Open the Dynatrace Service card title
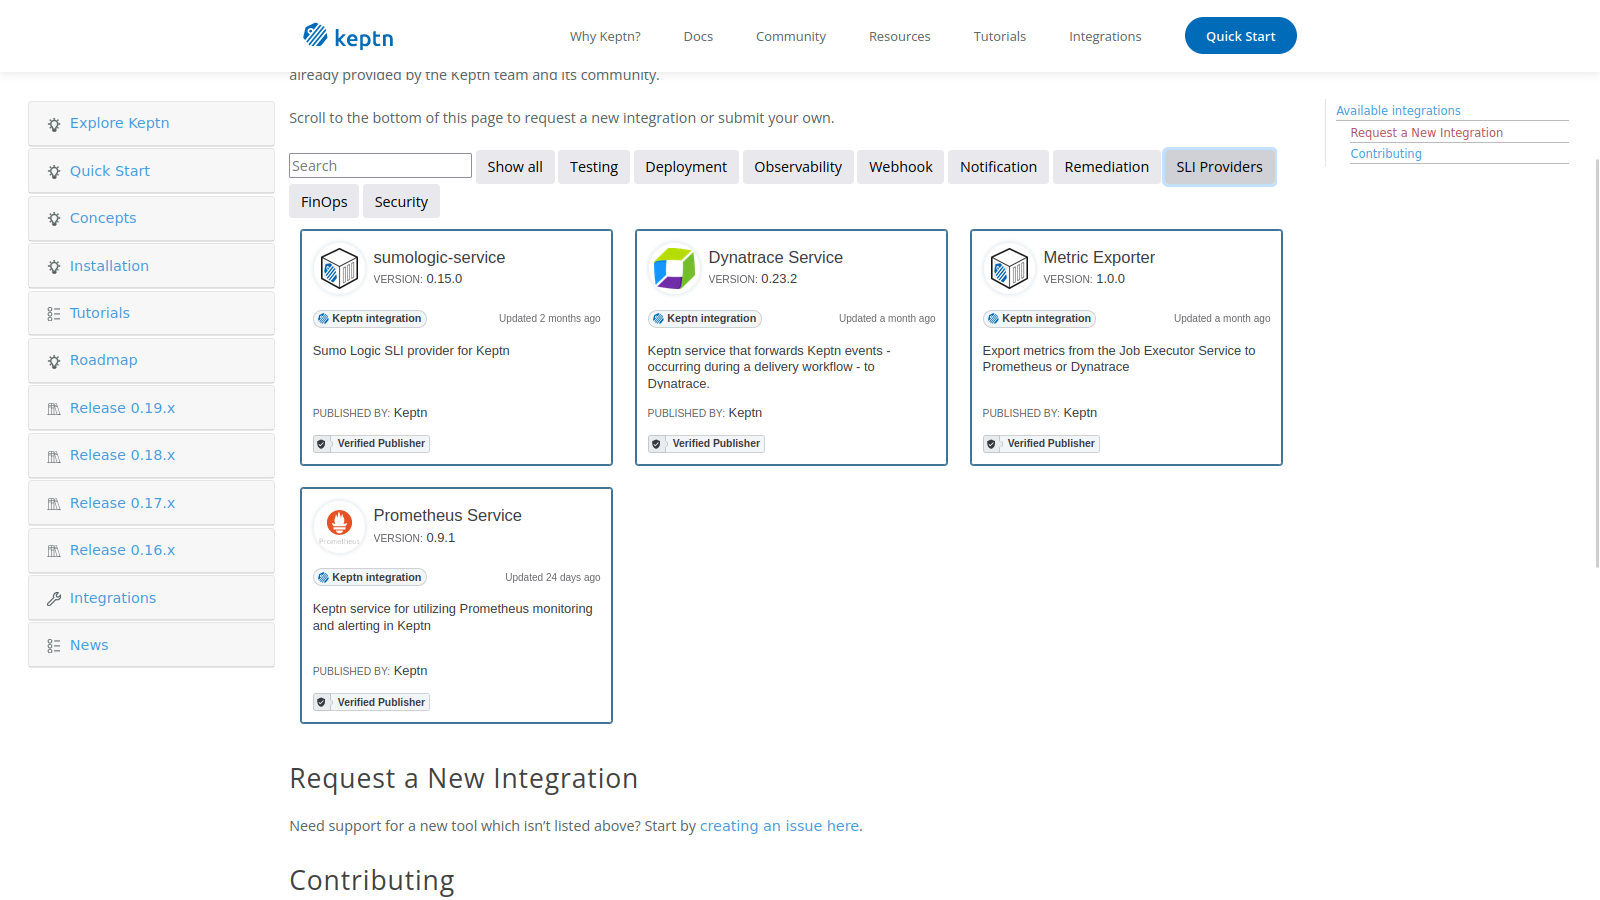The image size is (1600, 900). pyautogui.click(x=775, y=258)
